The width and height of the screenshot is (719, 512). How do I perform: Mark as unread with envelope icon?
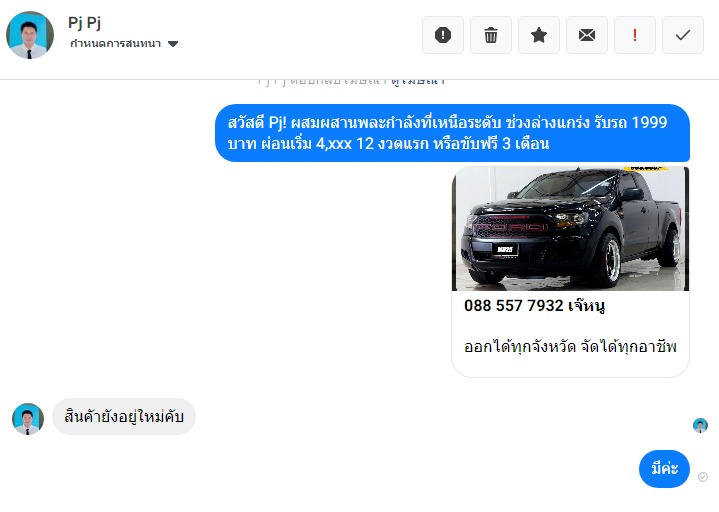point(587,35)
